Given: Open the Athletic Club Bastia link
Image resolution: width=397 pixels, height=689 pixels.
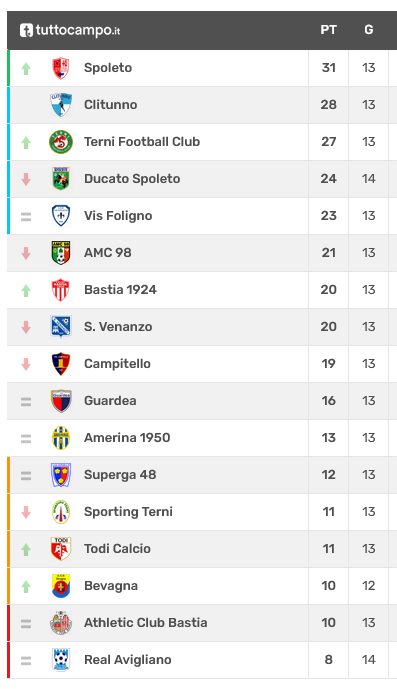Looking at the screenshot, I should click(146, 623).
